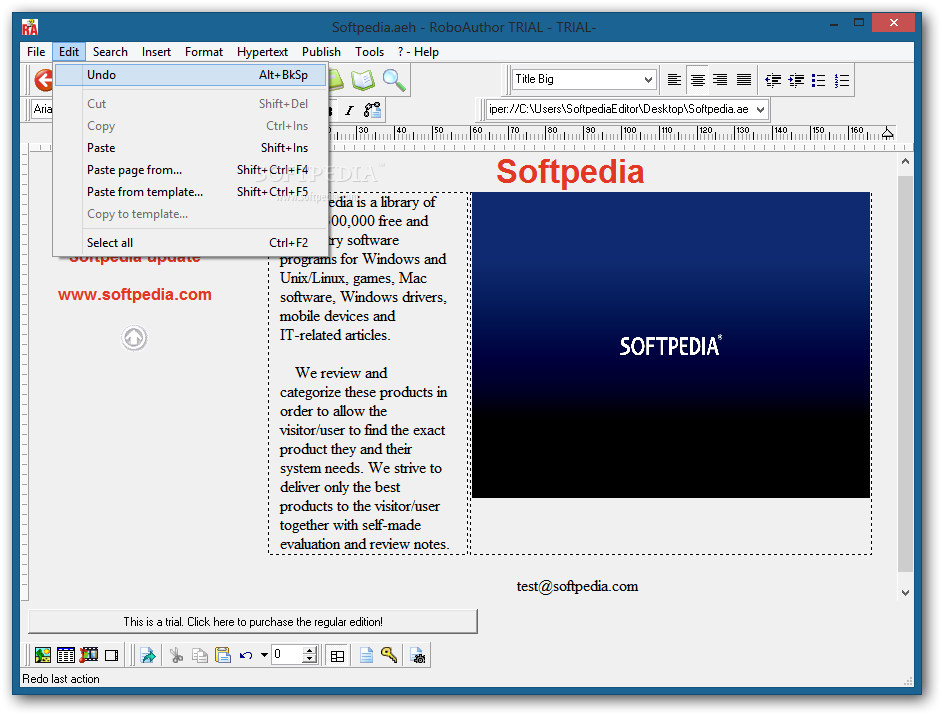
Task: Apply bulleted list formatting
Action: click(818, 80)
